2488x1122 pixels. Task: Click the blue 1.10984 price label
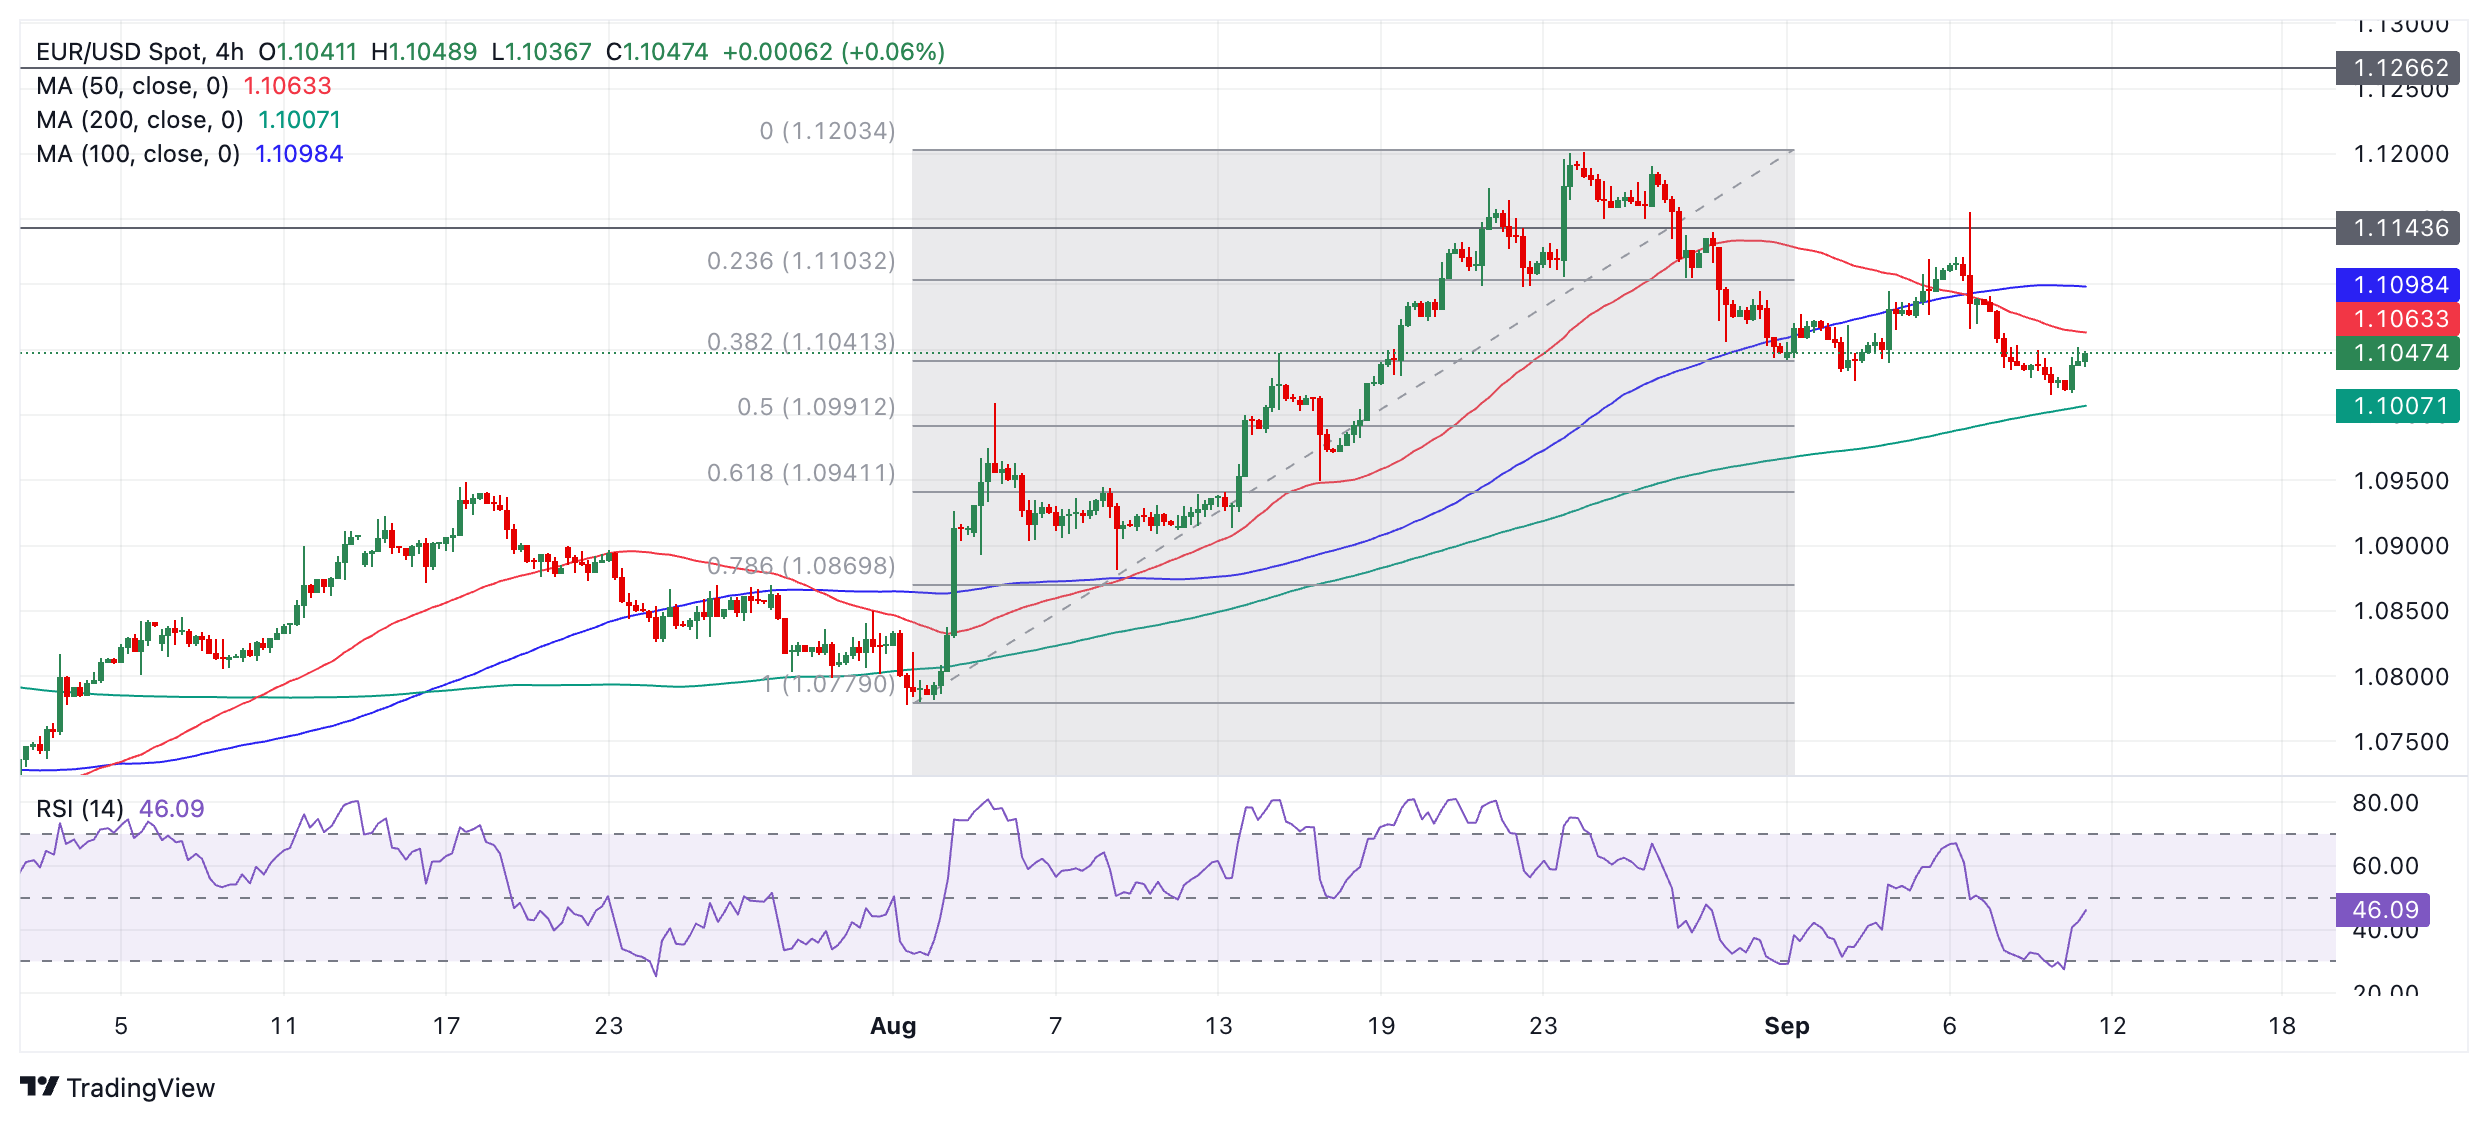pyautogui.click(x=2396, y=285)
